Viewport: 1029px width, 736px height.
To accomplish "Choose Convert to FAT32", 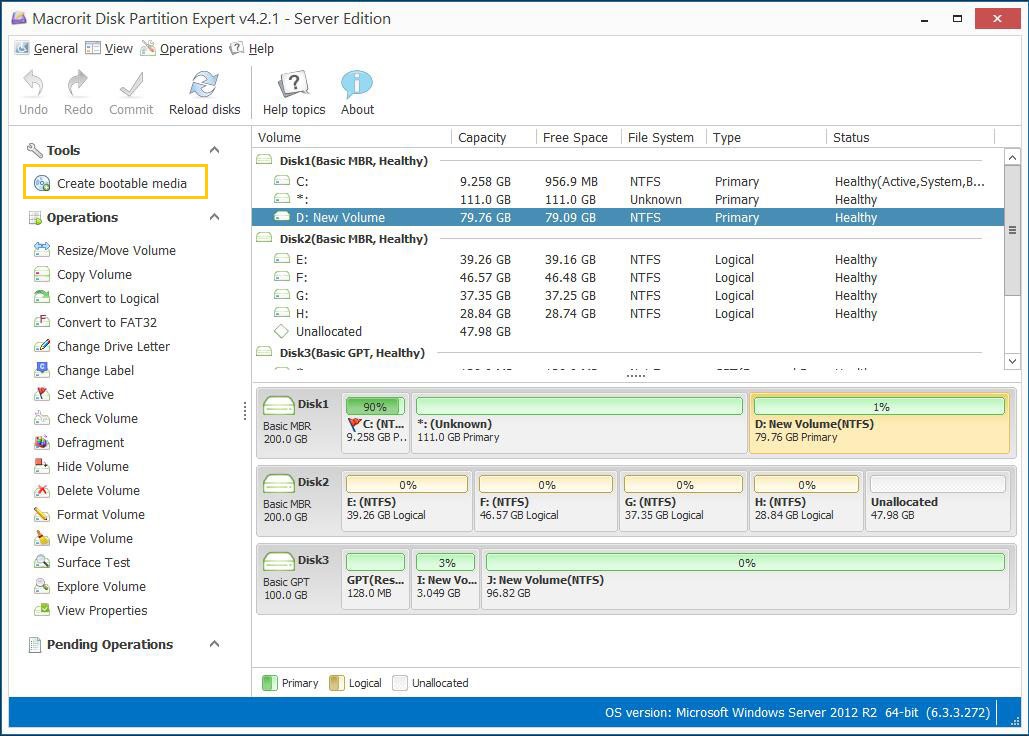I will 95,322.
